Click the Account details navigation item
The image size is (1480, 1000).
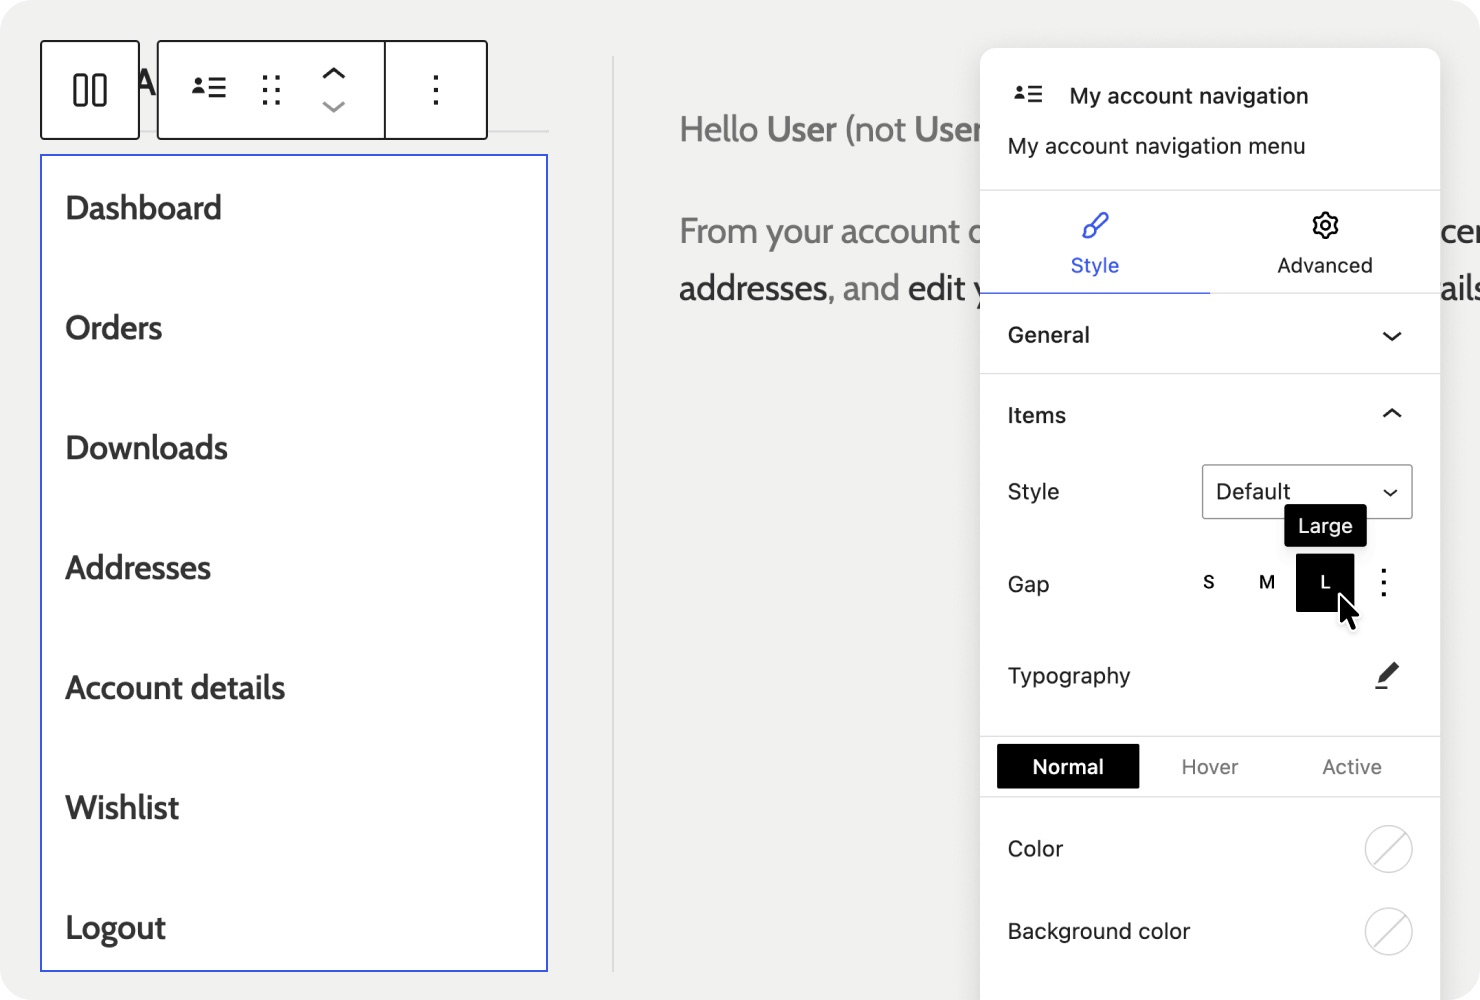(x=176, y=688)
